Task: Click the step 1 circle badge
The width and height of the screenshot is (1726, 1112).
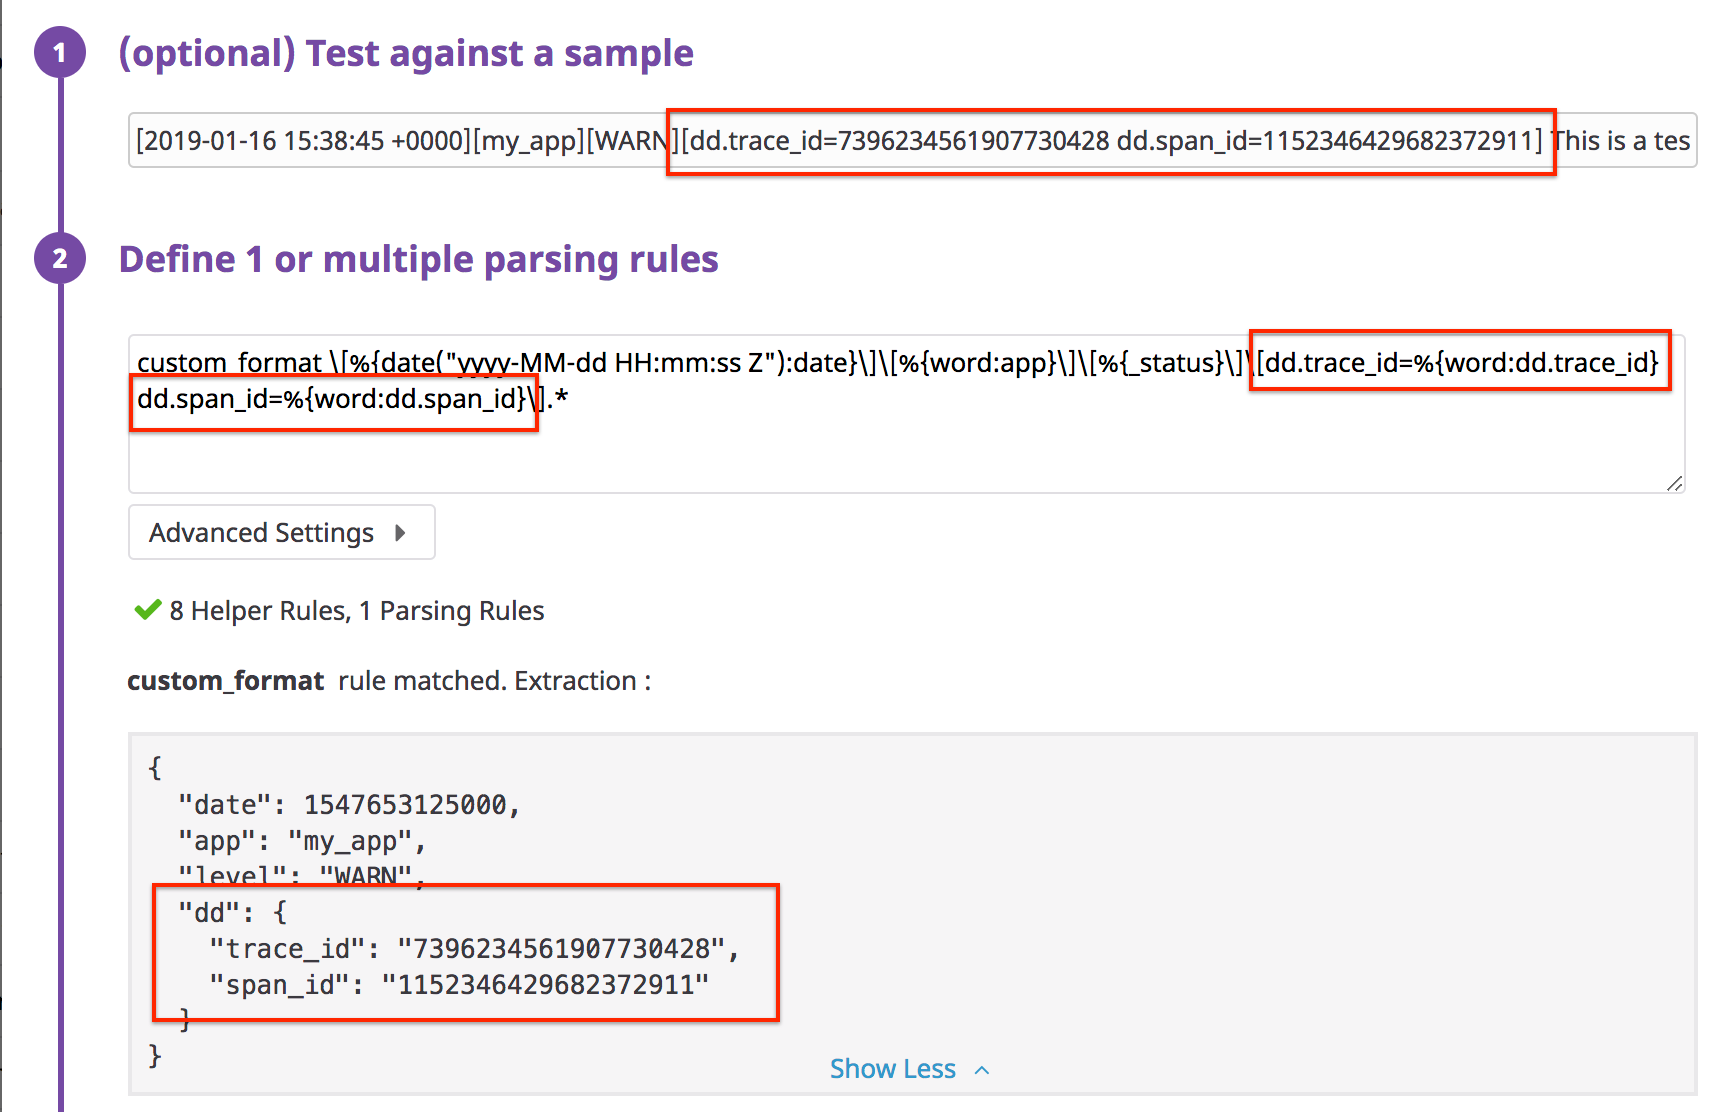Action: (60, 52)
